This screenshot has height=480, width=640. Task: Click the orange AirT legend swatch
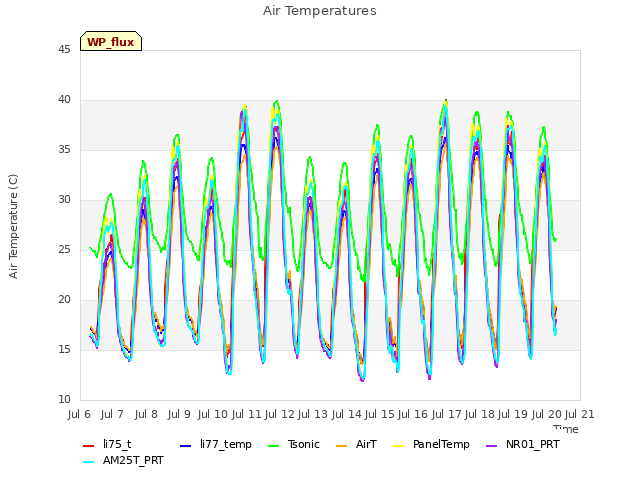(x=341, y=446)
